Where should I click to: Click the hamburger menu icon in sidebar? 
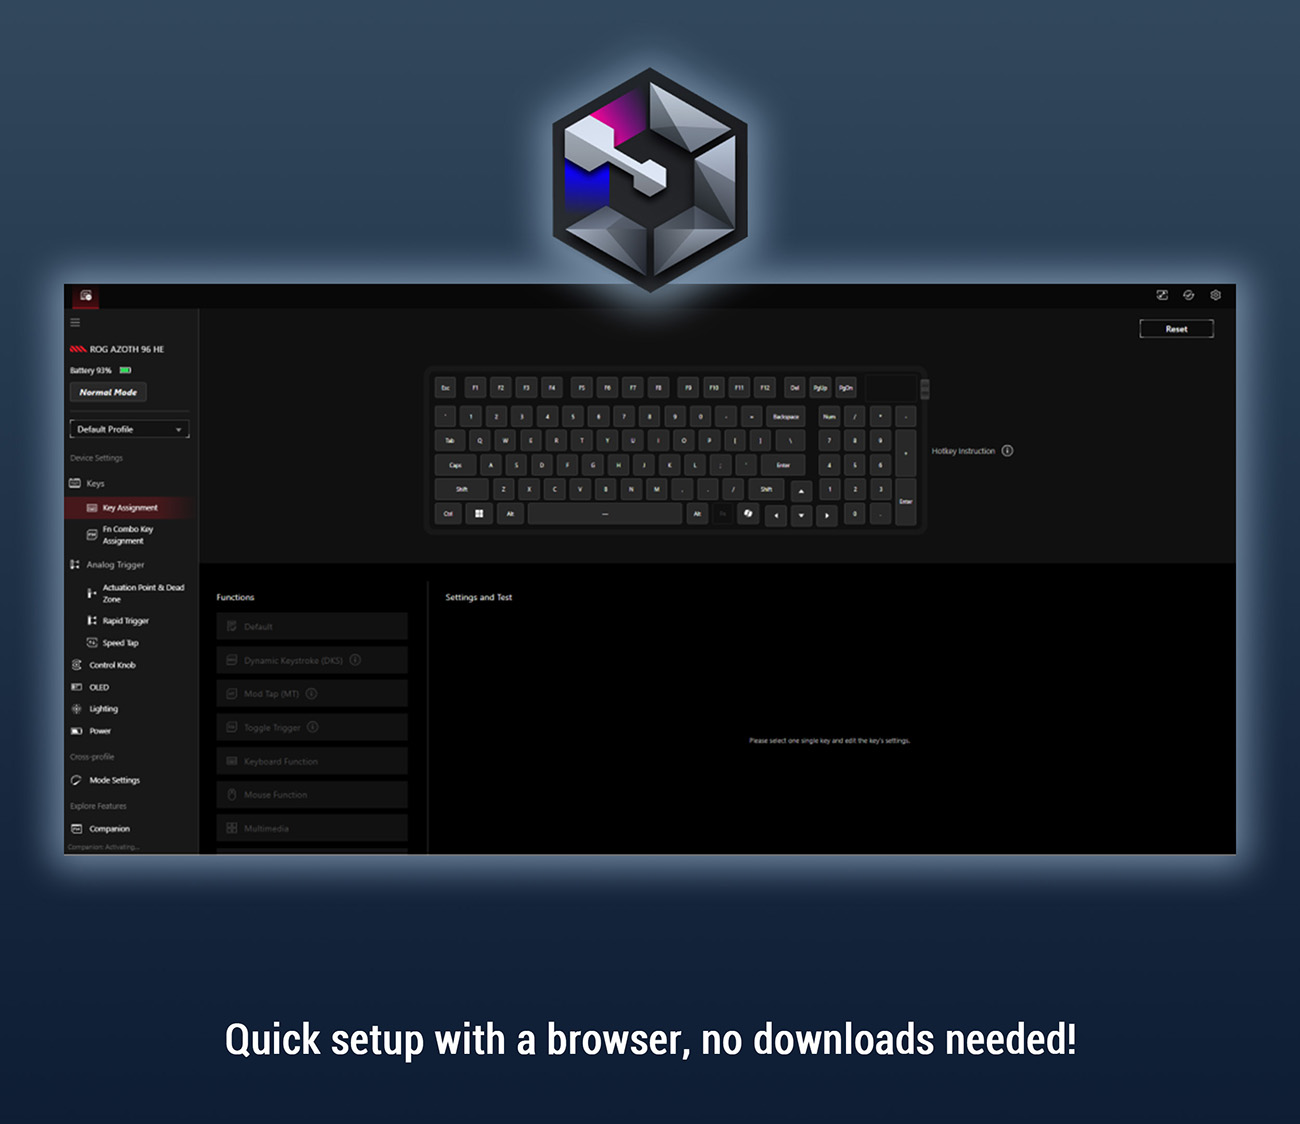[75, 323]
